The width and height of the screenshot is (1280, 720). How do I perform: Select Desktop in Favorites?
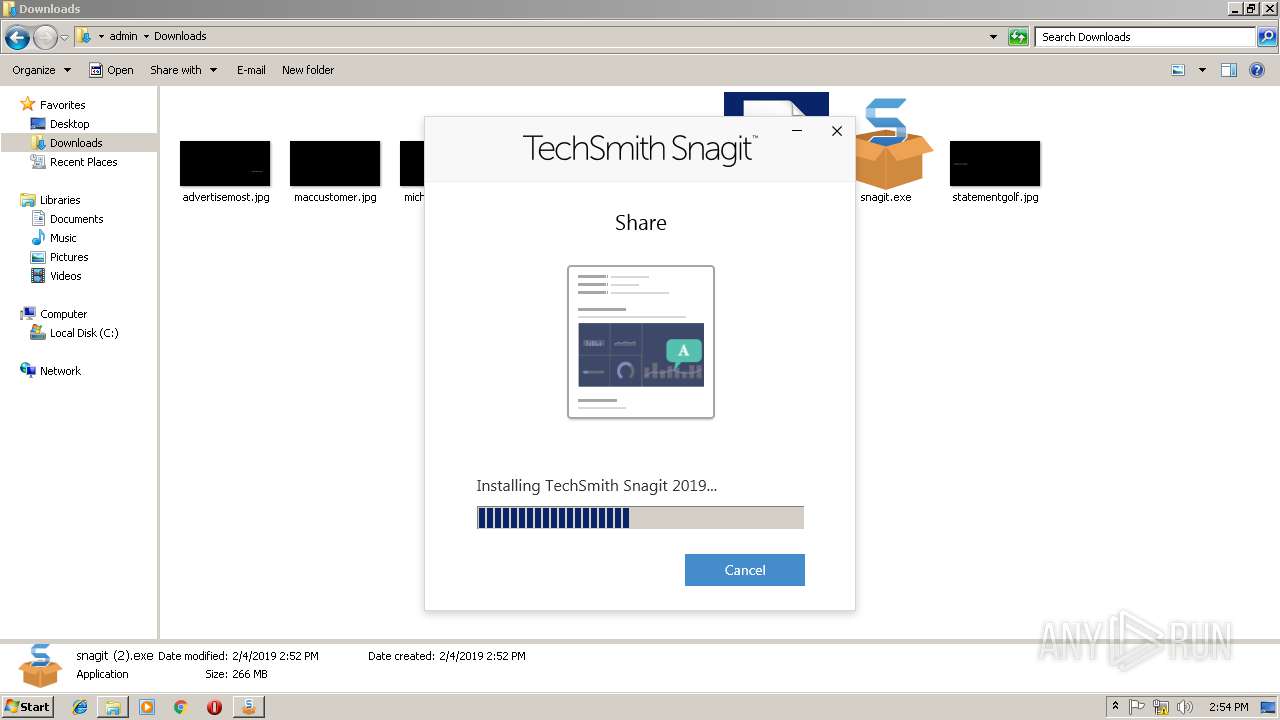[69, 124]
